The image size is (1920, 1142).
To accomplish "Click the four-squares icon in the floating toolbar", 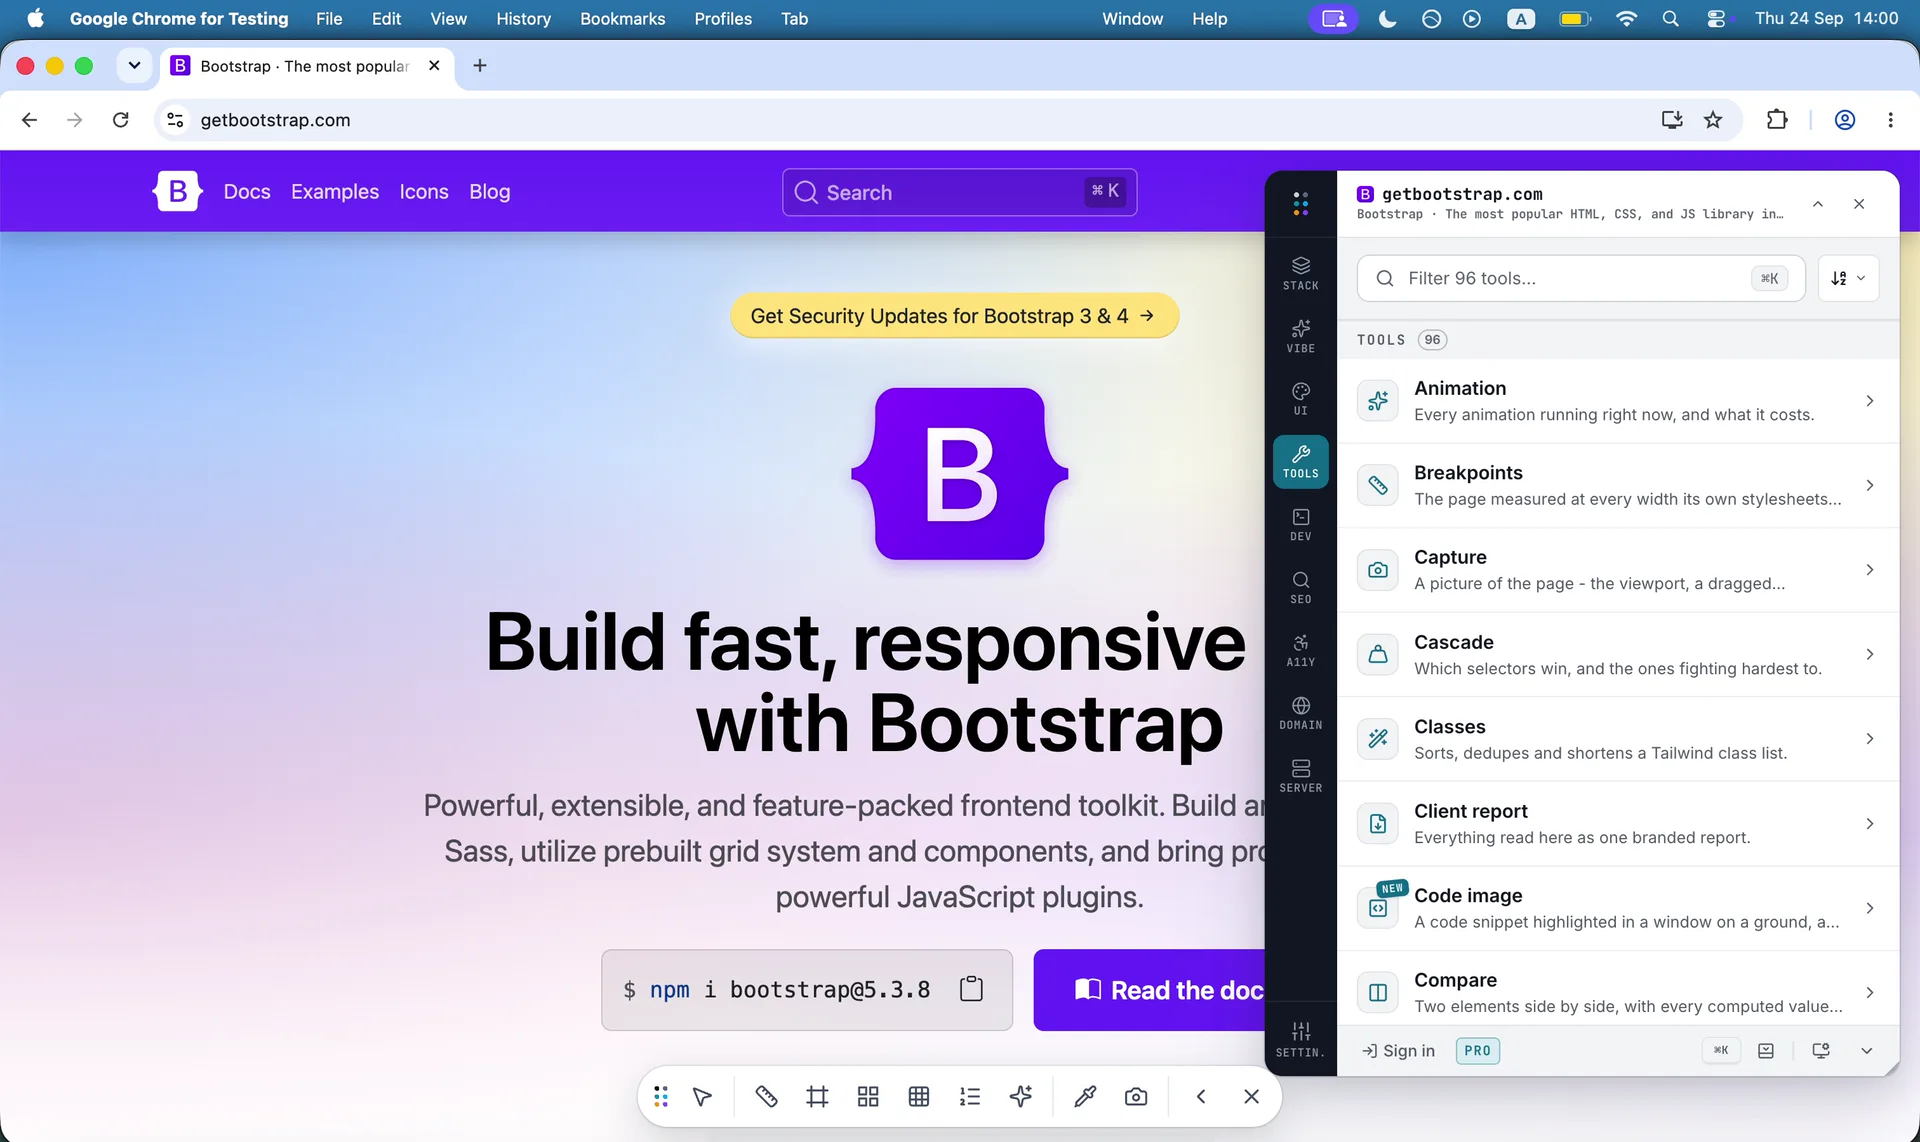I will (x=868, y=1097).
